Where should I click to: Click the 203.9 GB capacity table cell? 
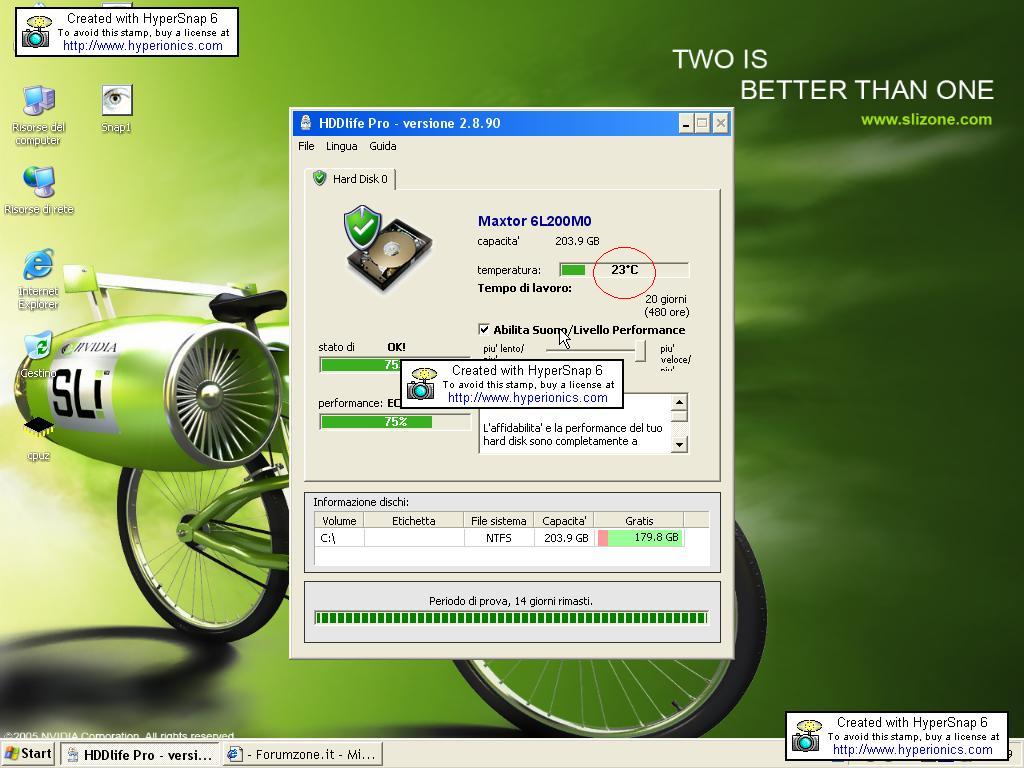[566, 537]
